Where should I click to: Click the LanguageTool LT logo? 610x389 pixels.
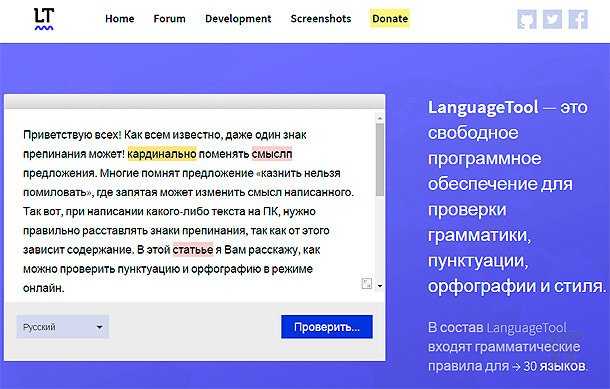coord(44,19)
